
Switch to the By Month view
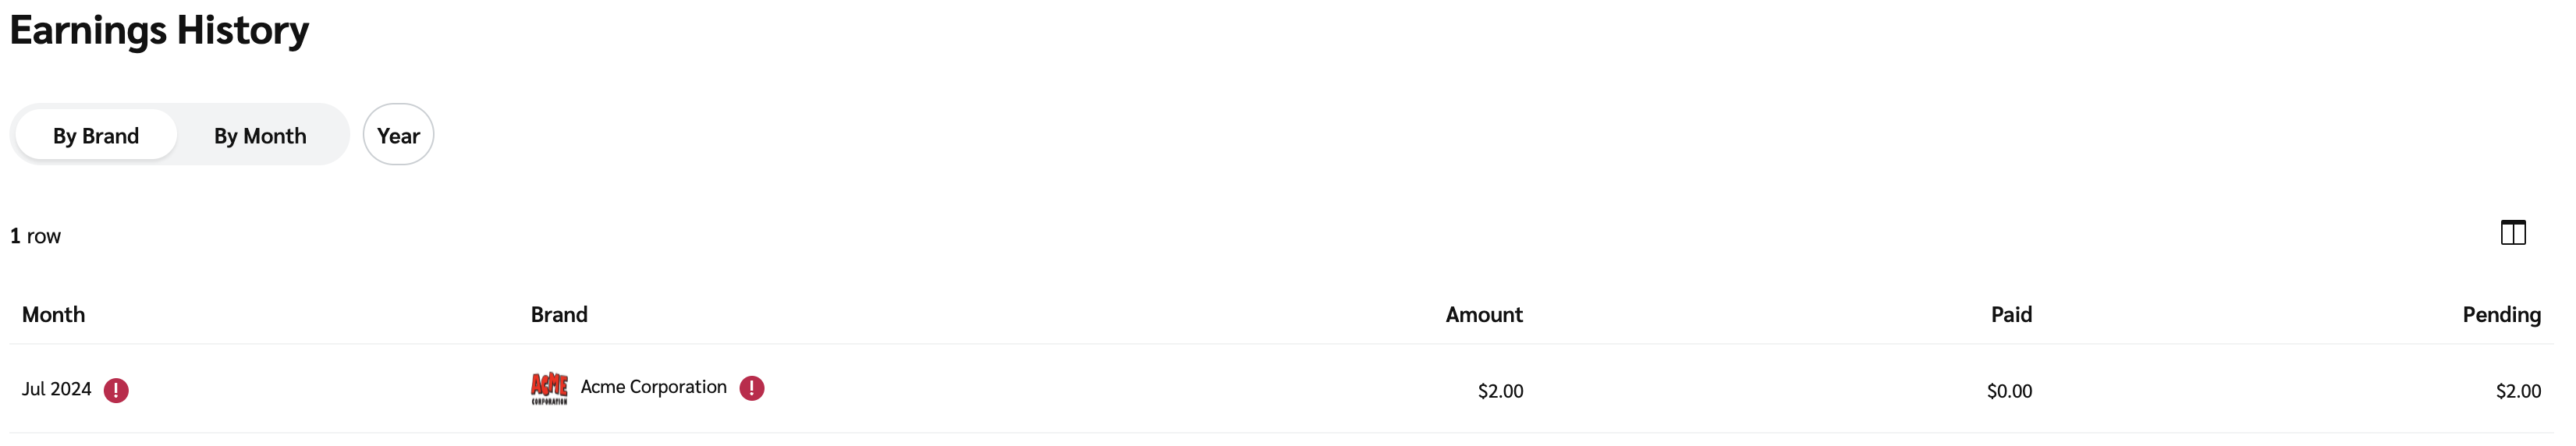point(260,136)
